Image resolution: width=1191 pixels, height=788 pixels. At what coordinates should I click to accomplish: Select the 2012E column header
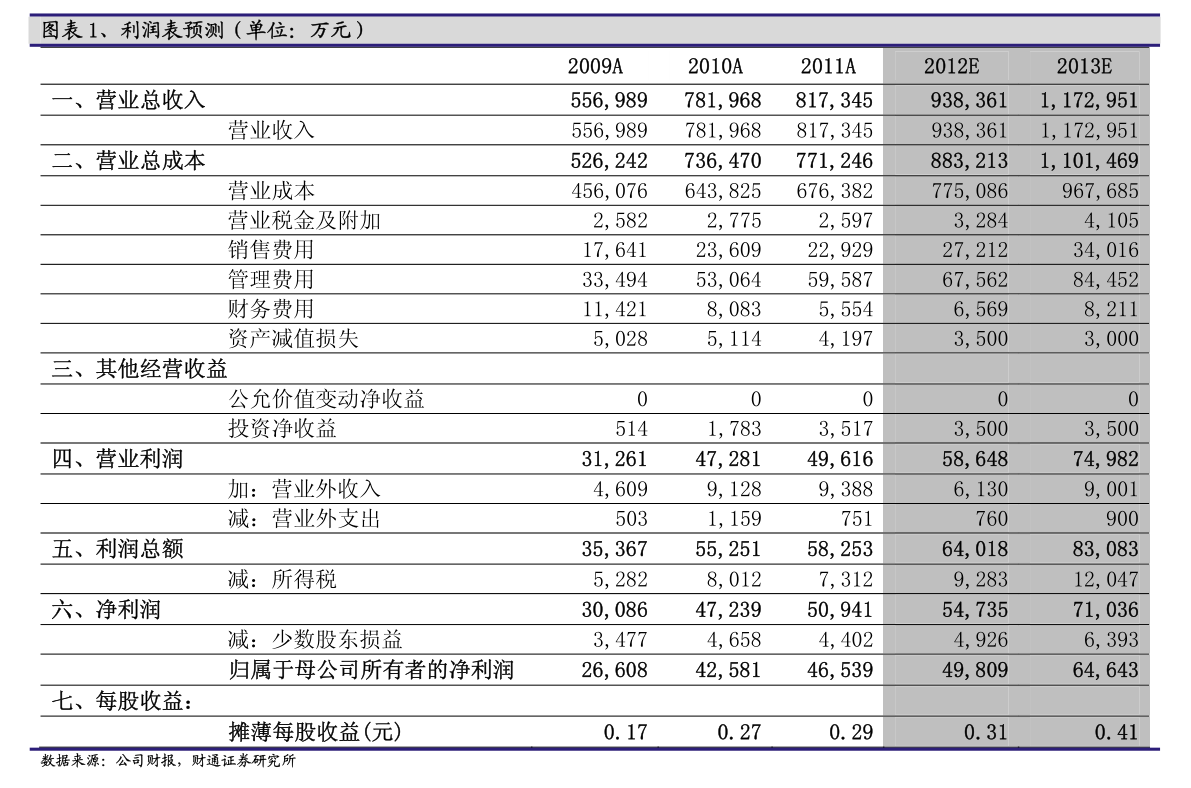coord(951,67)
